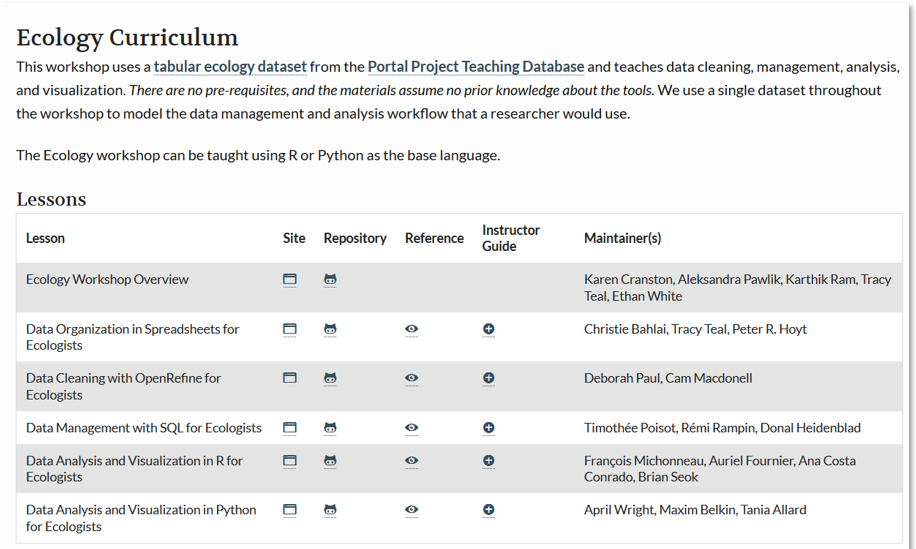View reference eye icon for Python lesson
The width and height of the screenshot is (916, 549).
pyautogui.click(x=411, y=510)
